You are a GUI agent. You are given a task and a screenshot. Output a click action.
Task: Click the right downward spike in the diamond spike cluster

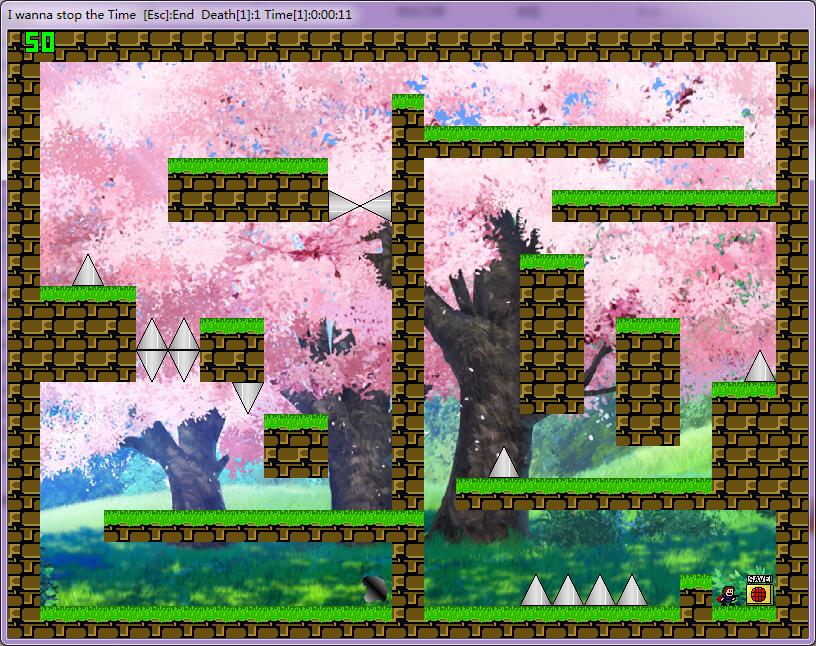(184, 366)
